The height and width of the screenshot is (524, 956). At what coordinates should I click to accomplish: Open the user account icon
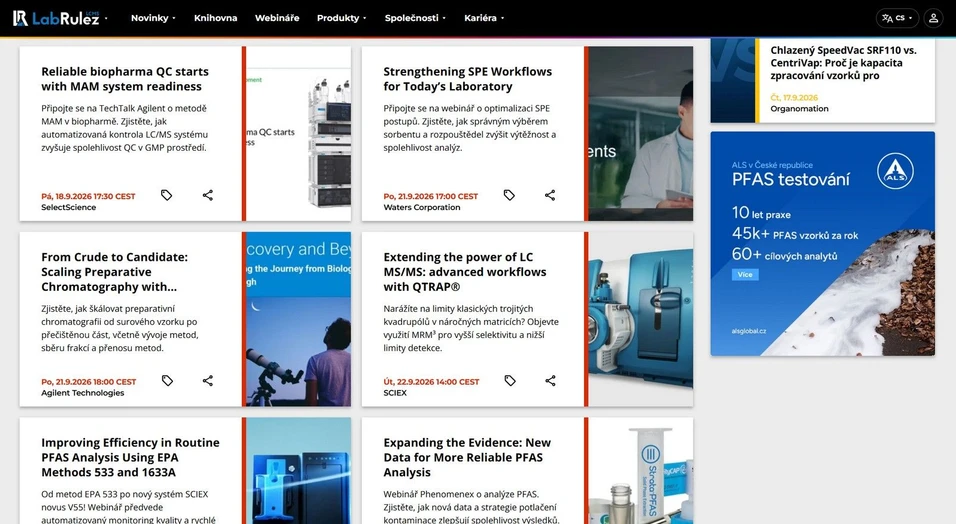click(x=933, y=18)
